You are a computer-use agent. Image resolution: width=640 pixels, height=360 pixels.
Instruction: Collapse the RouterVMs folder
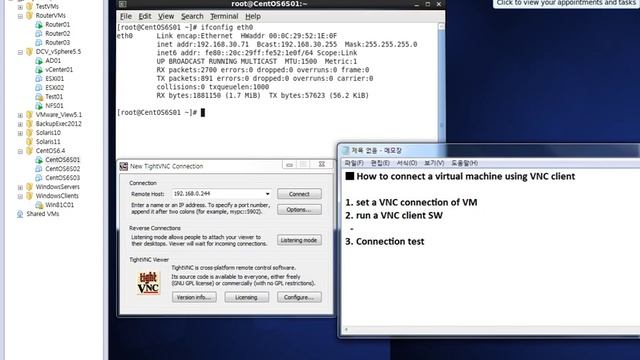[x=20, y=16]
